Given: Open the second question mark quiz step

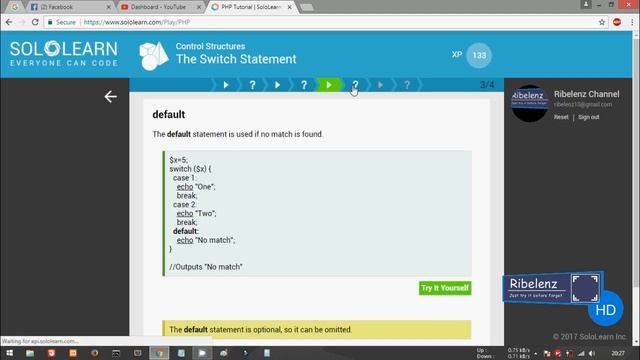Looking at the screenshot, I should click(x=304, y=85).
